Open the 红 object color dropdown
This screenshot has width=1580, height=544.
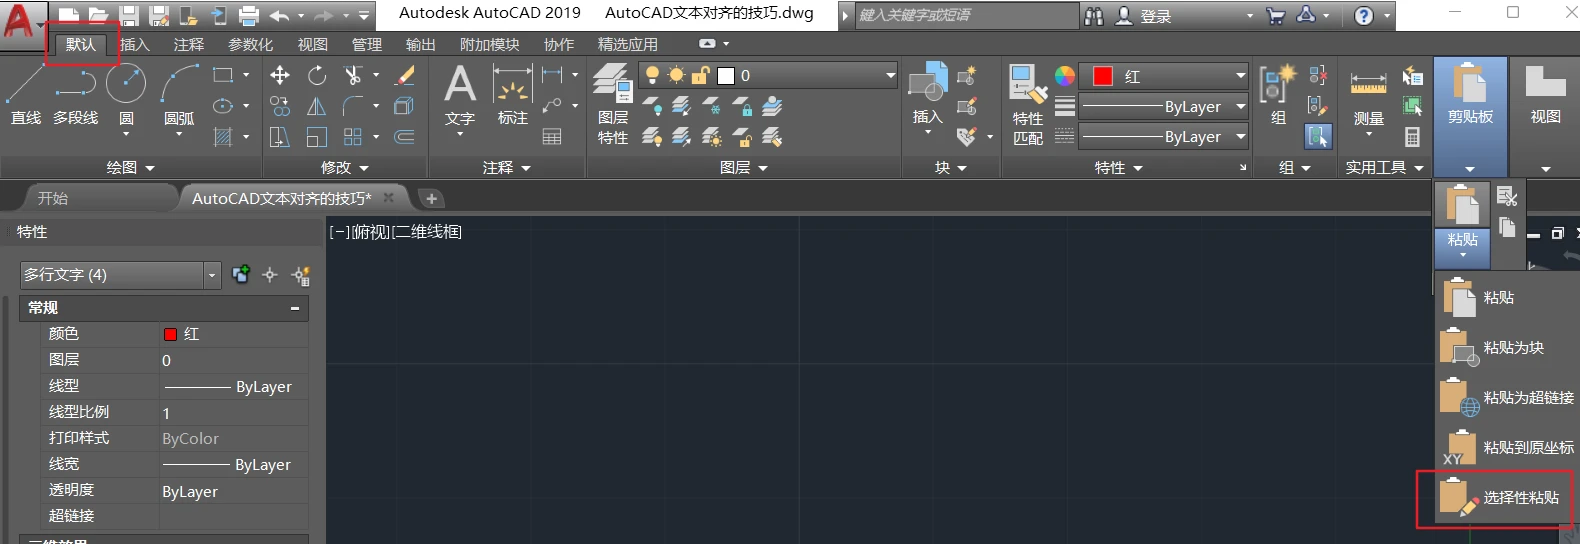[1165, 76]
